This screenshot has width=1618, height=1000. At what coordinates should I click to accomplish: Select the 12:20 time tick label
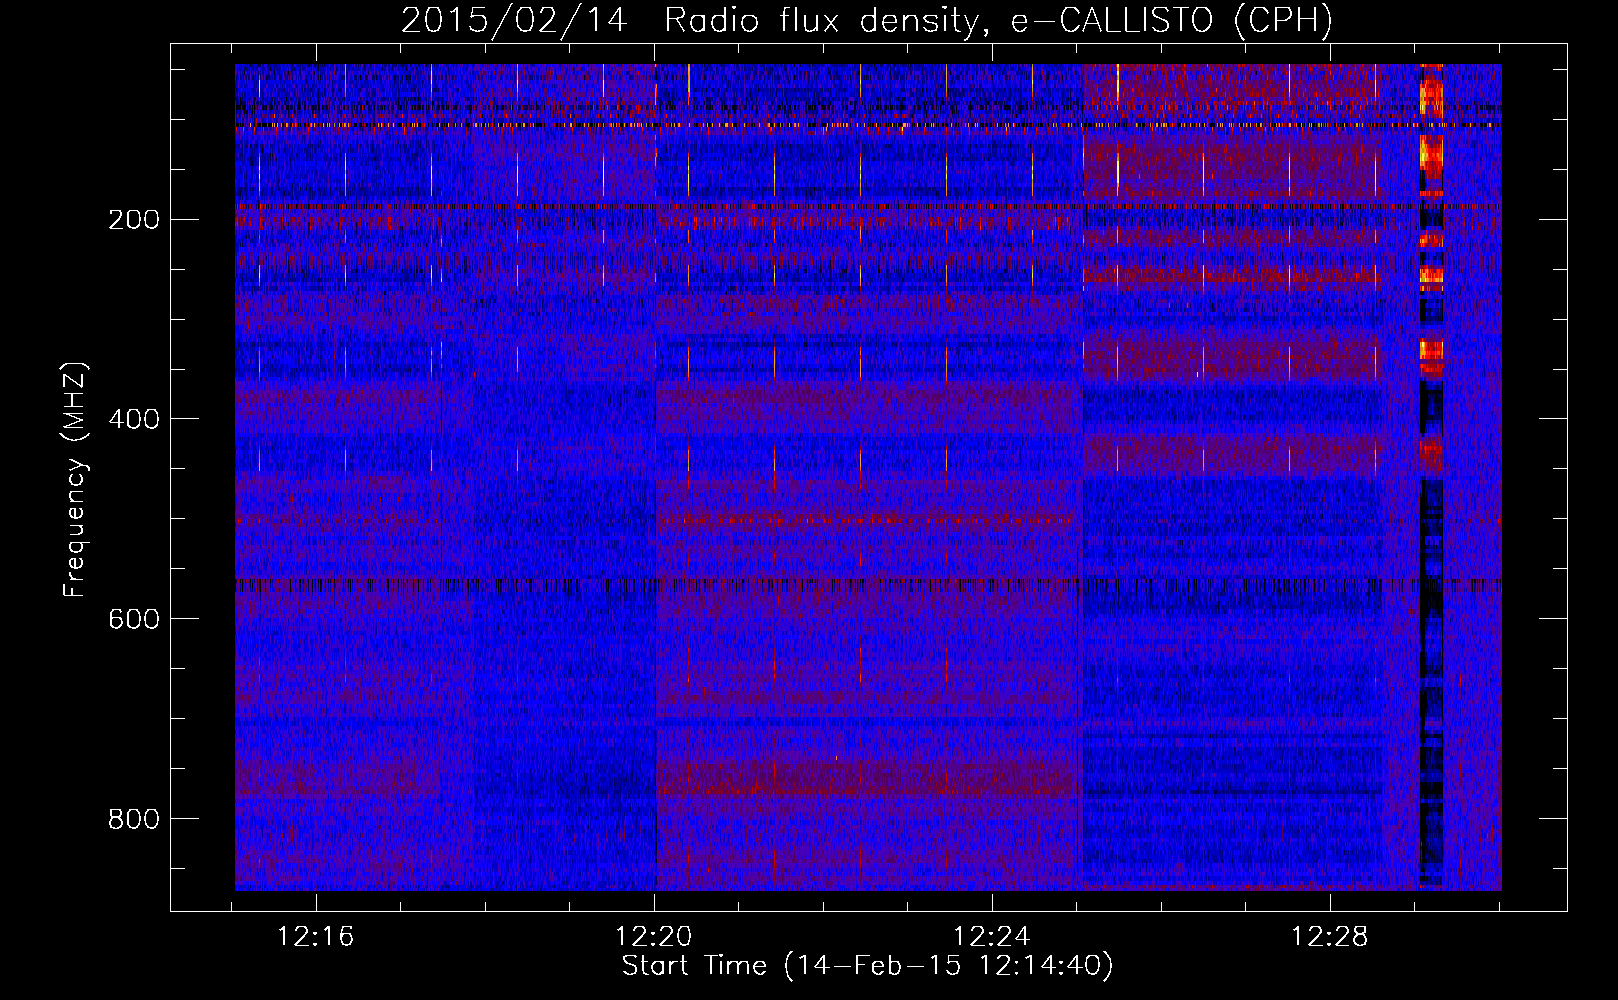click(x=654, y=937)
